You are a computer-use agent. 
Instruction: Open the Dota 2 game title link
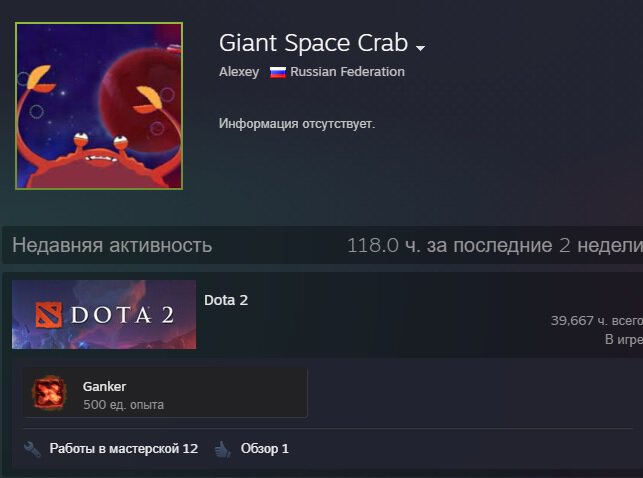point(226,300)
